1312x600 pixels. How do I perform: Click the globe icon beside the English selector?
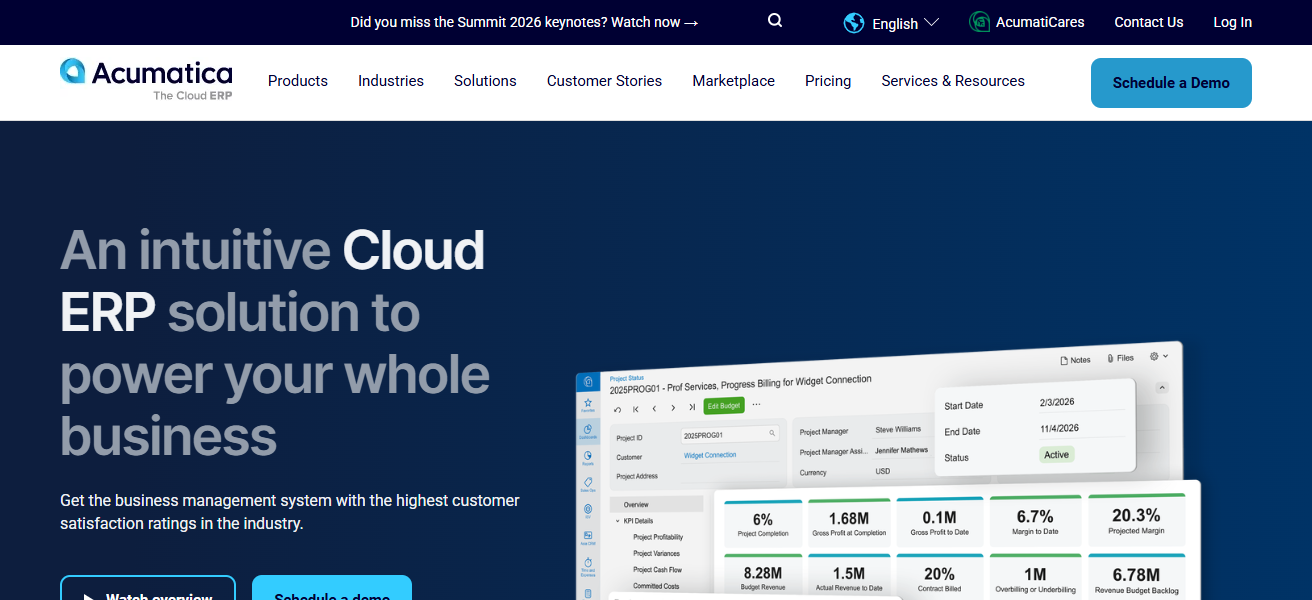click(853, 22)
